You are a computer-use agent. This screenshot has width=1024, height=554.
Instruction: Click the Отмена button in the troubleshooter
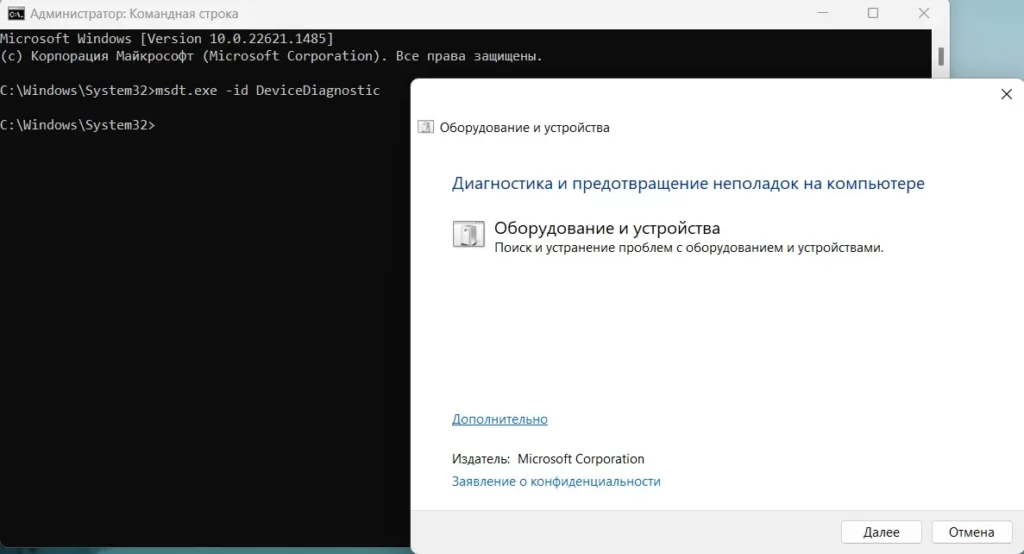coord(971,532)
